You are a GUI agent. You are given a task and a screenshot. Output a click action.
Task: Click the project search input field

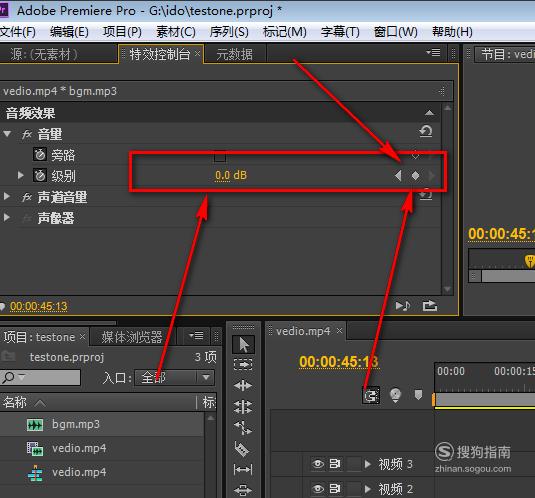[41, 377]
